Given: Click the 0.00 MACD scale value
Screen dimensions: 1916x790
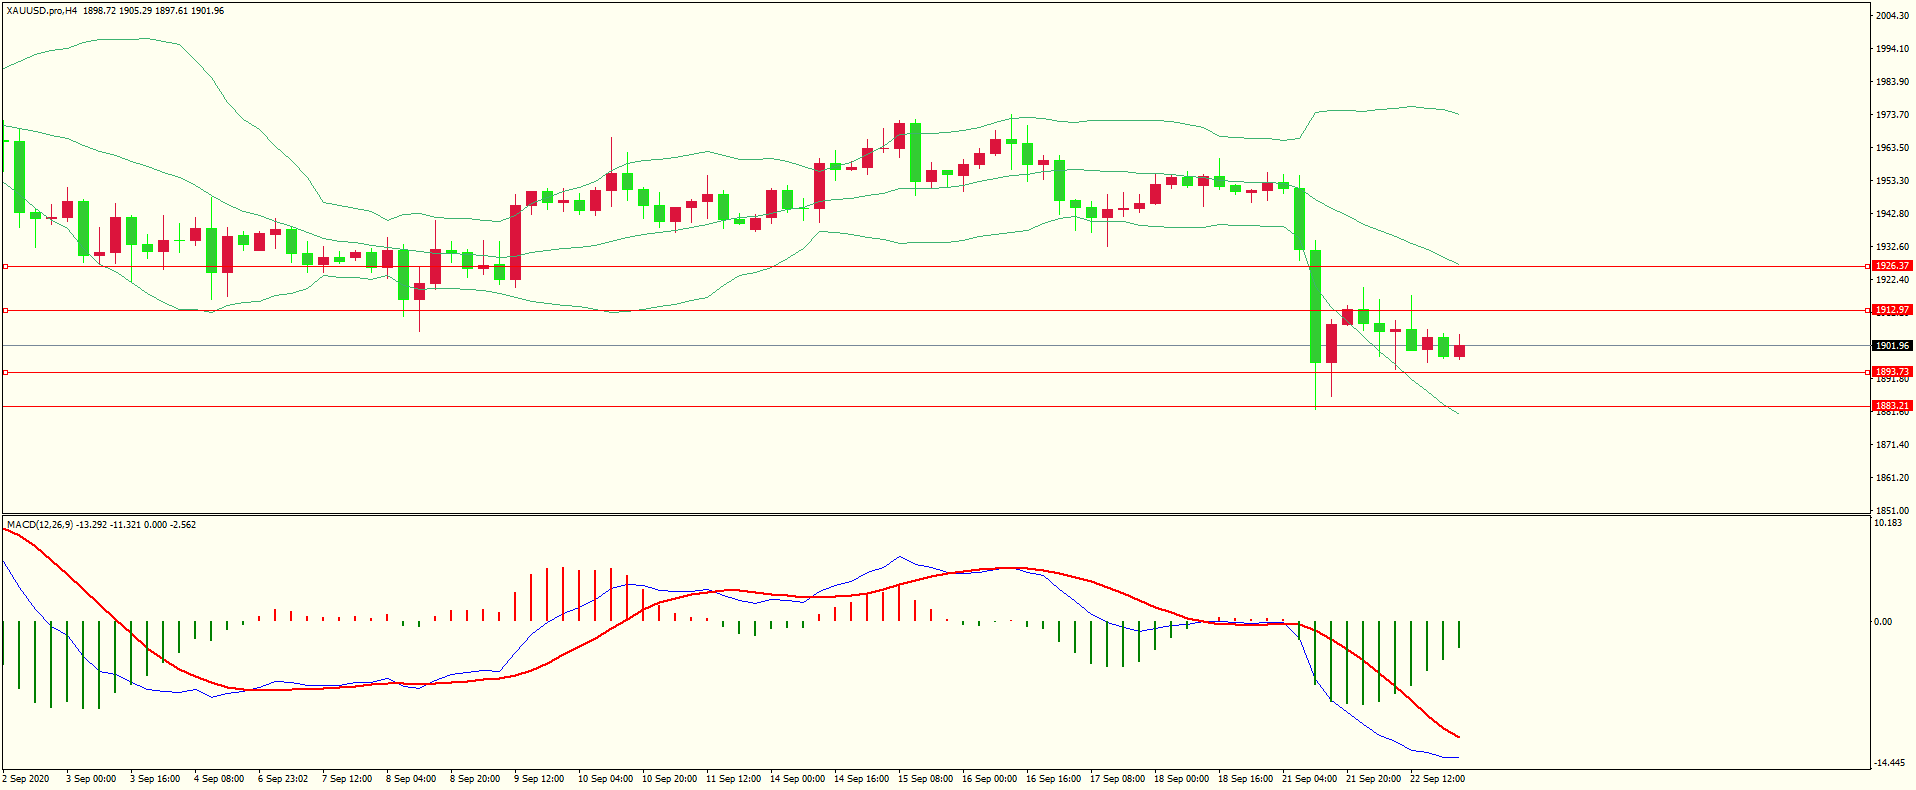Looking at the screenshot, I should pos(1883,621).
